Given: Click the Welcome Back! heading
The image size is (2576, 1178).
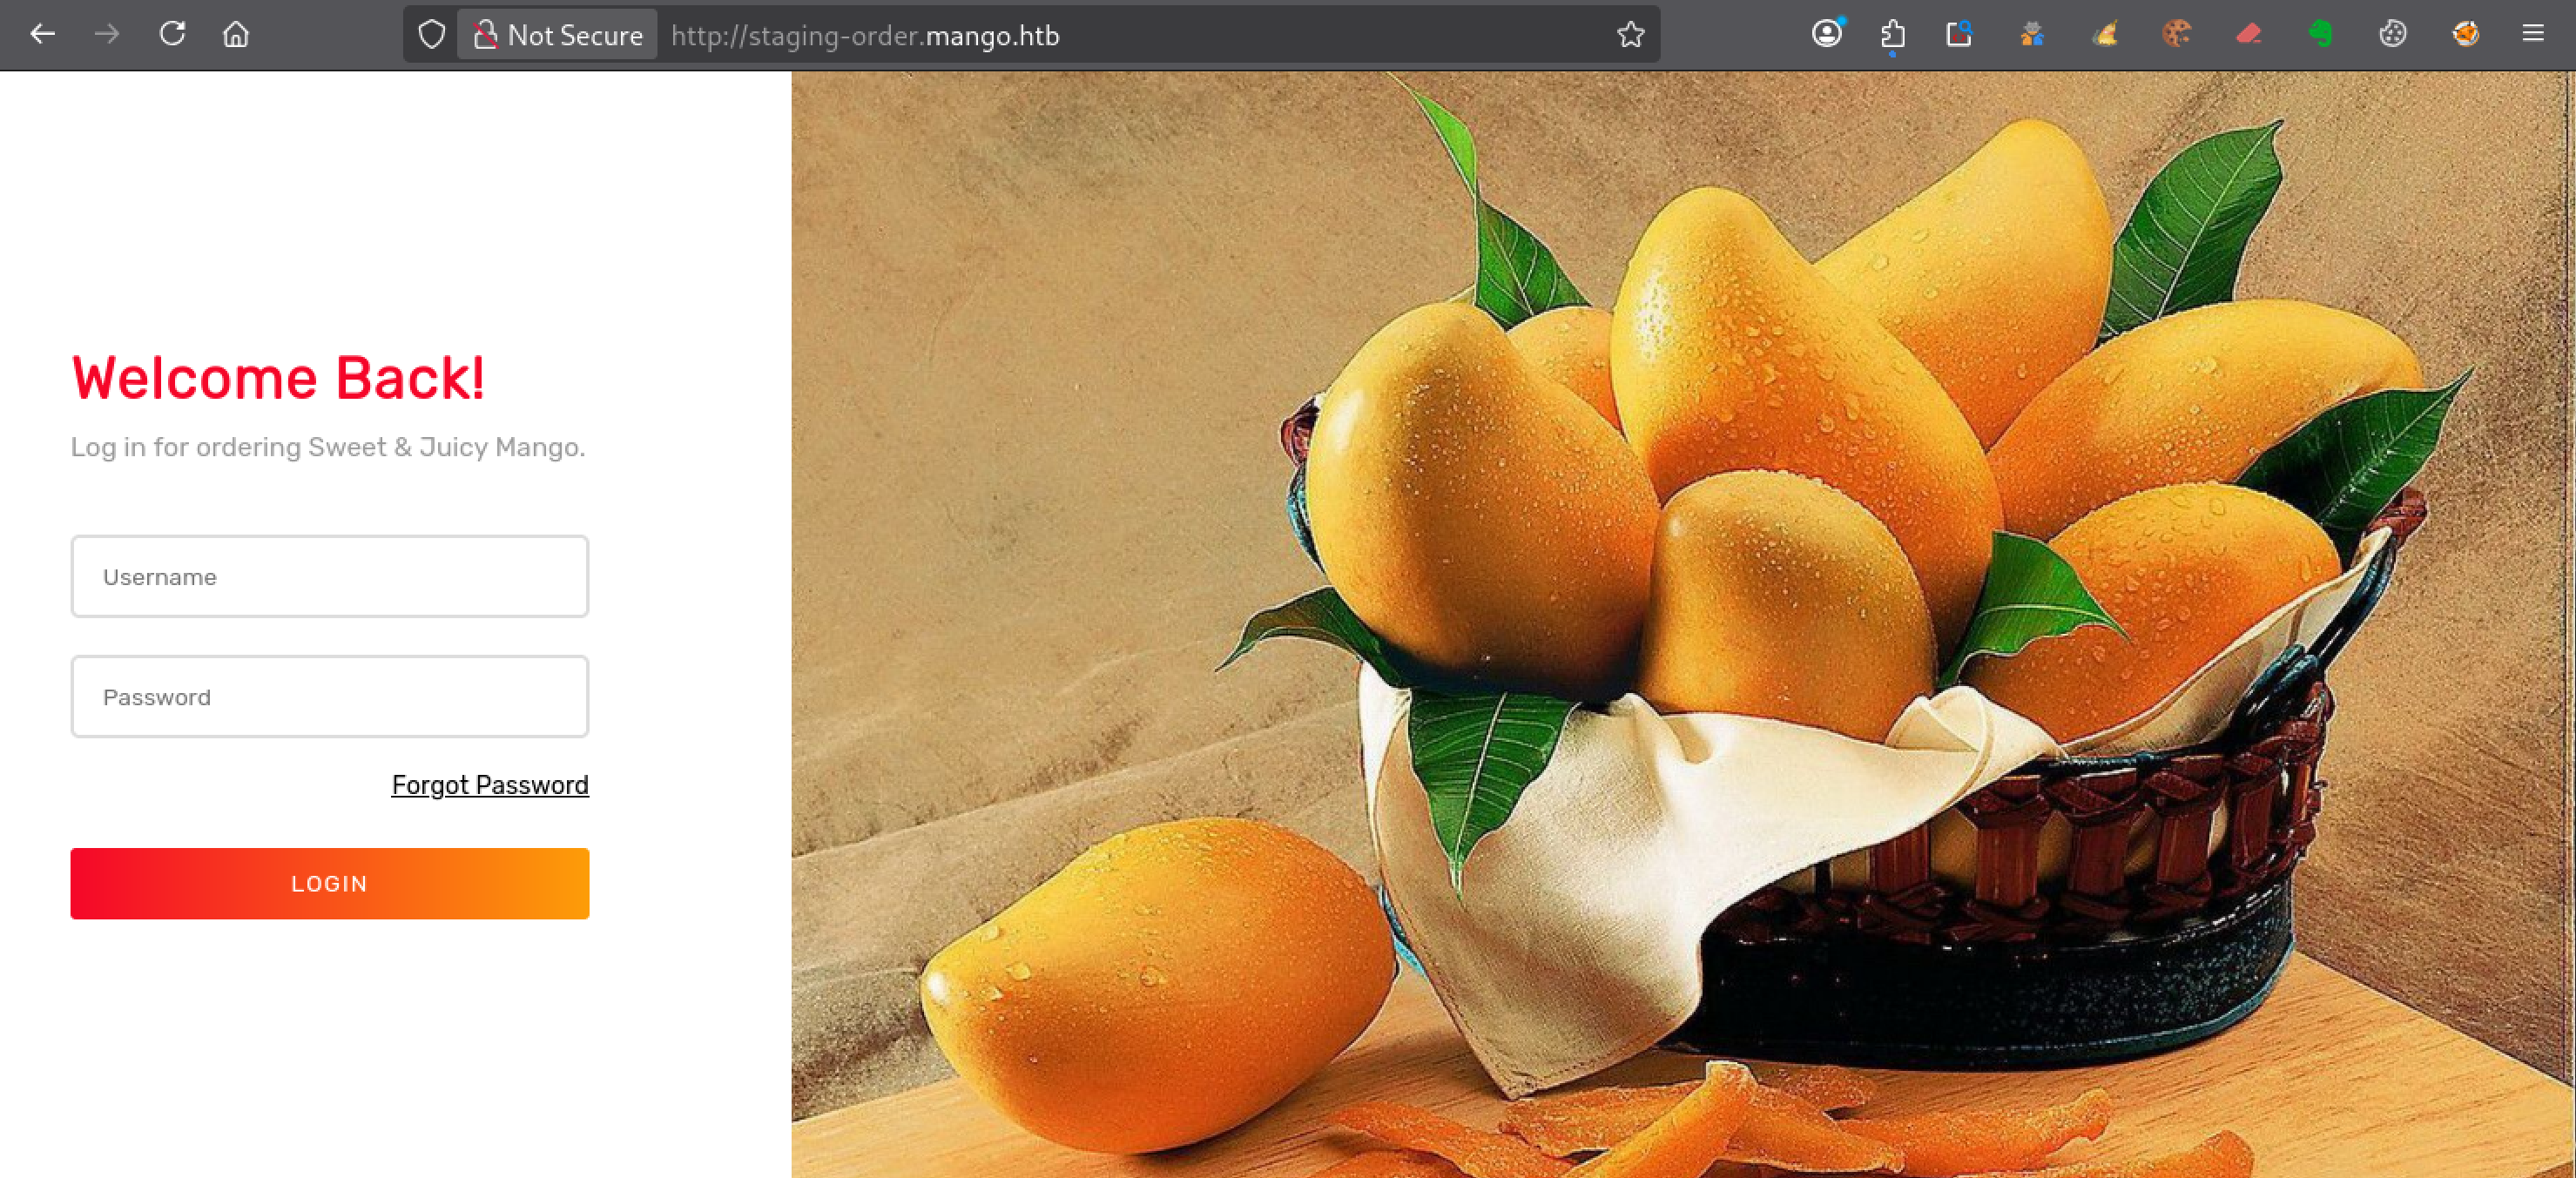Looking at the screenshot, I should point(278,379).
